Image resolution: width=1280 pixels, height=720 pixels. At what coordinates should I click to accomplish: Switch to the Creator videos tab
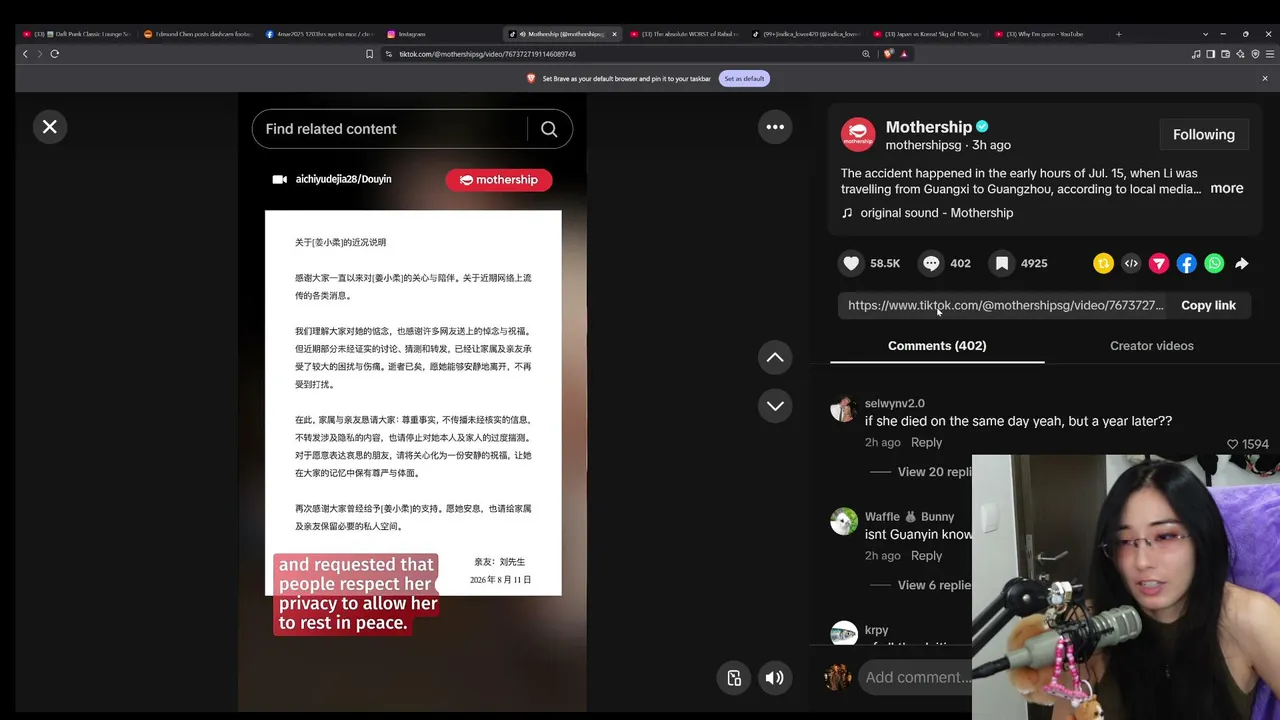coord(1152,346)
